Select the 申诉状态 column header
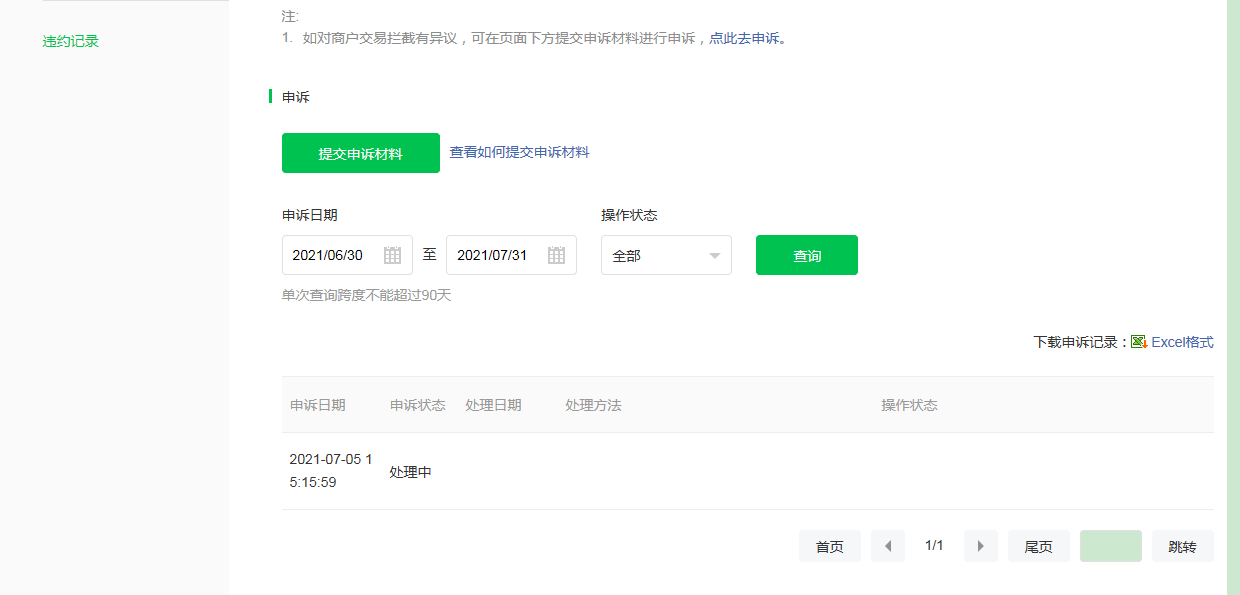This screenshot has width=1240, height=595. tap(418, 405)
